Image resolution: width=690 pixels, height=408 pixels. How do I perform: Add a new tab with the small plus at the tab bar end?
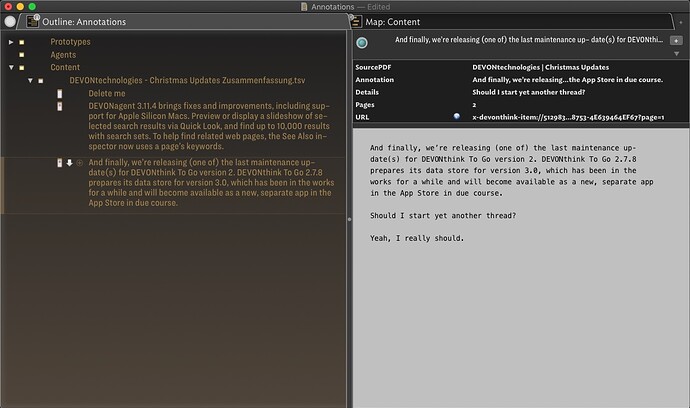pyautogui.click(x=681, y=22)
